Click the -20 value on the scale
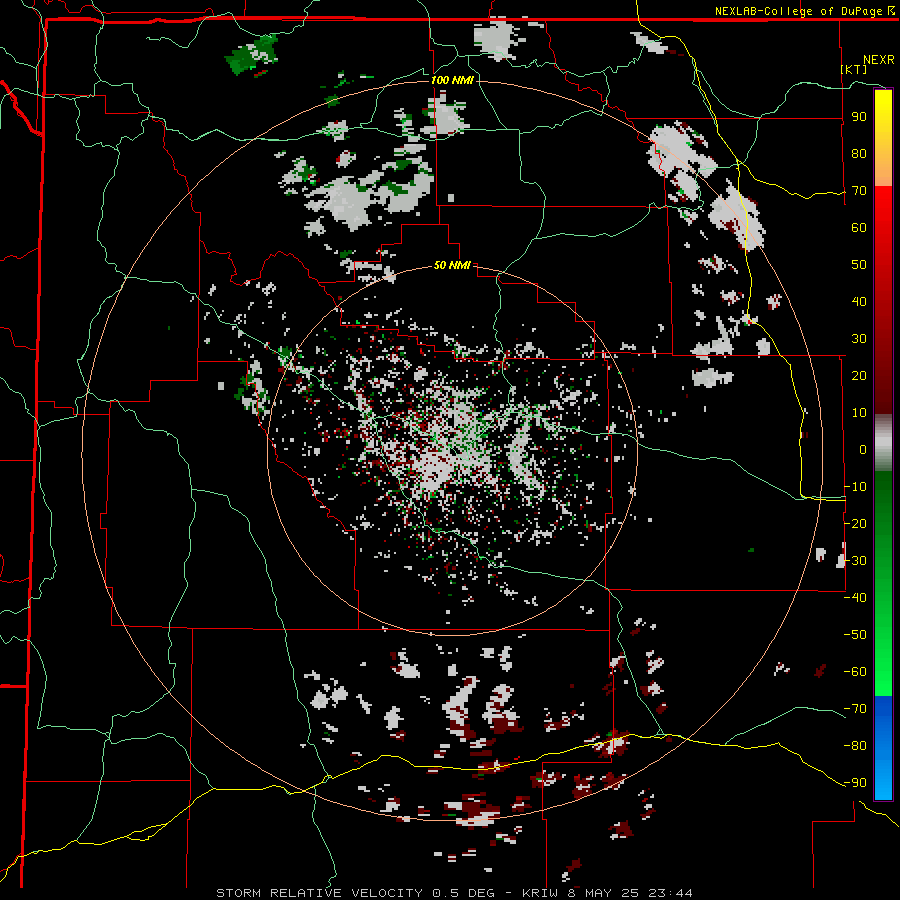 tap(855, 524)
